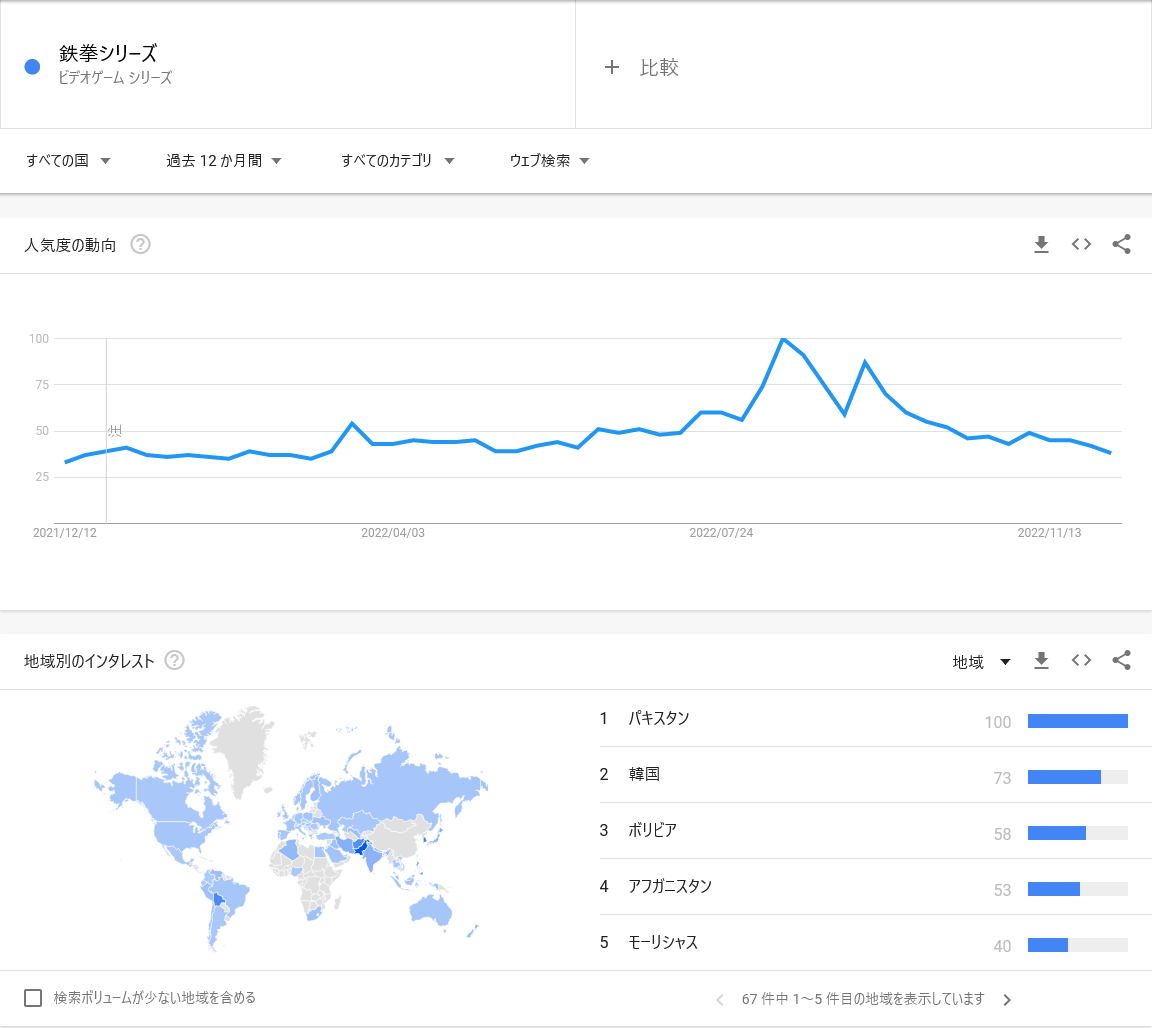Screen dimensions: 1152x1028
Task: Enable 検索ボリュームが少ない地域を含める checkbox
Action: (x=33, y=998)
